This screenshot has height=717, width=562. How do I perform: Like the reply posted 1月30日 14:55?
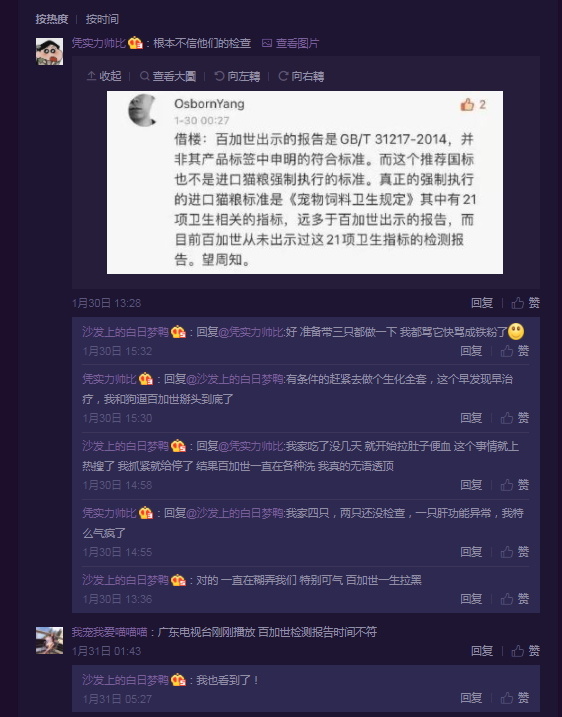[x=514, y=552]
